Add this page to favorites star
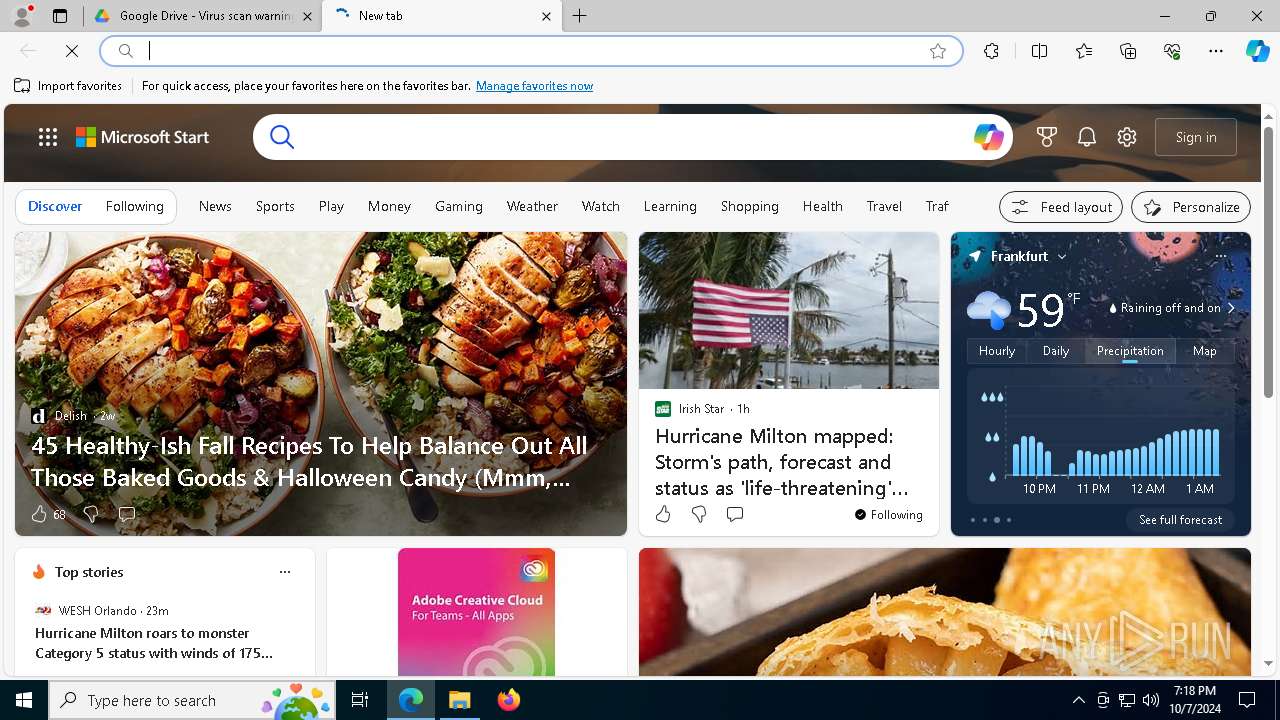The width and height of the screenshot is (1280, 720). pos(937,51)
